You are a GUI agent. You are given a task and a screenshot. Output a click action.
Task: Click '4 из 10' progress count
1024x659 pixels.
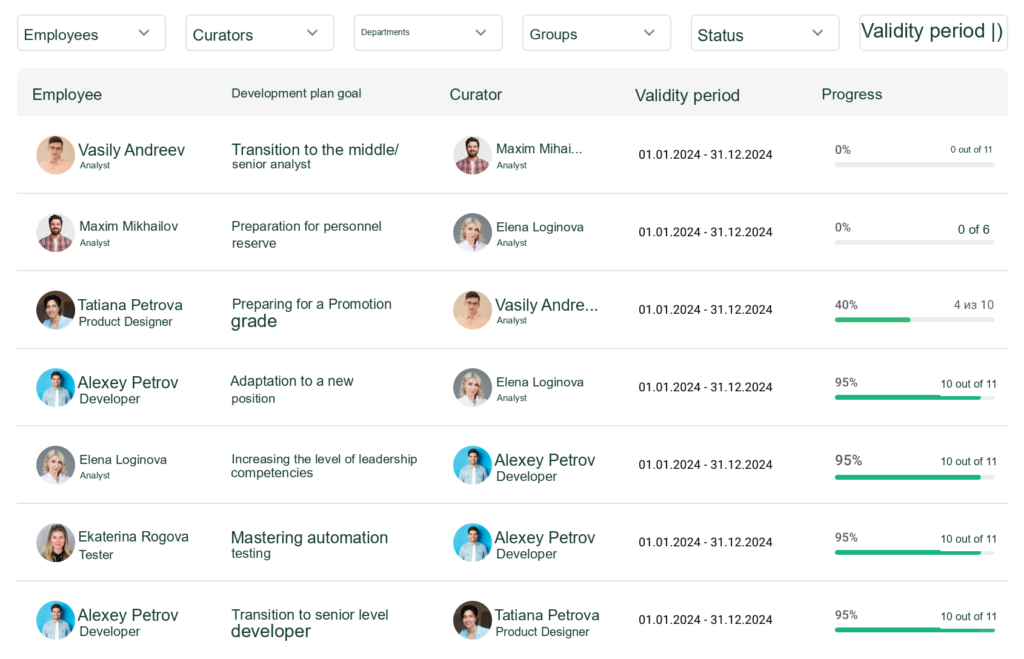point(973,305)
